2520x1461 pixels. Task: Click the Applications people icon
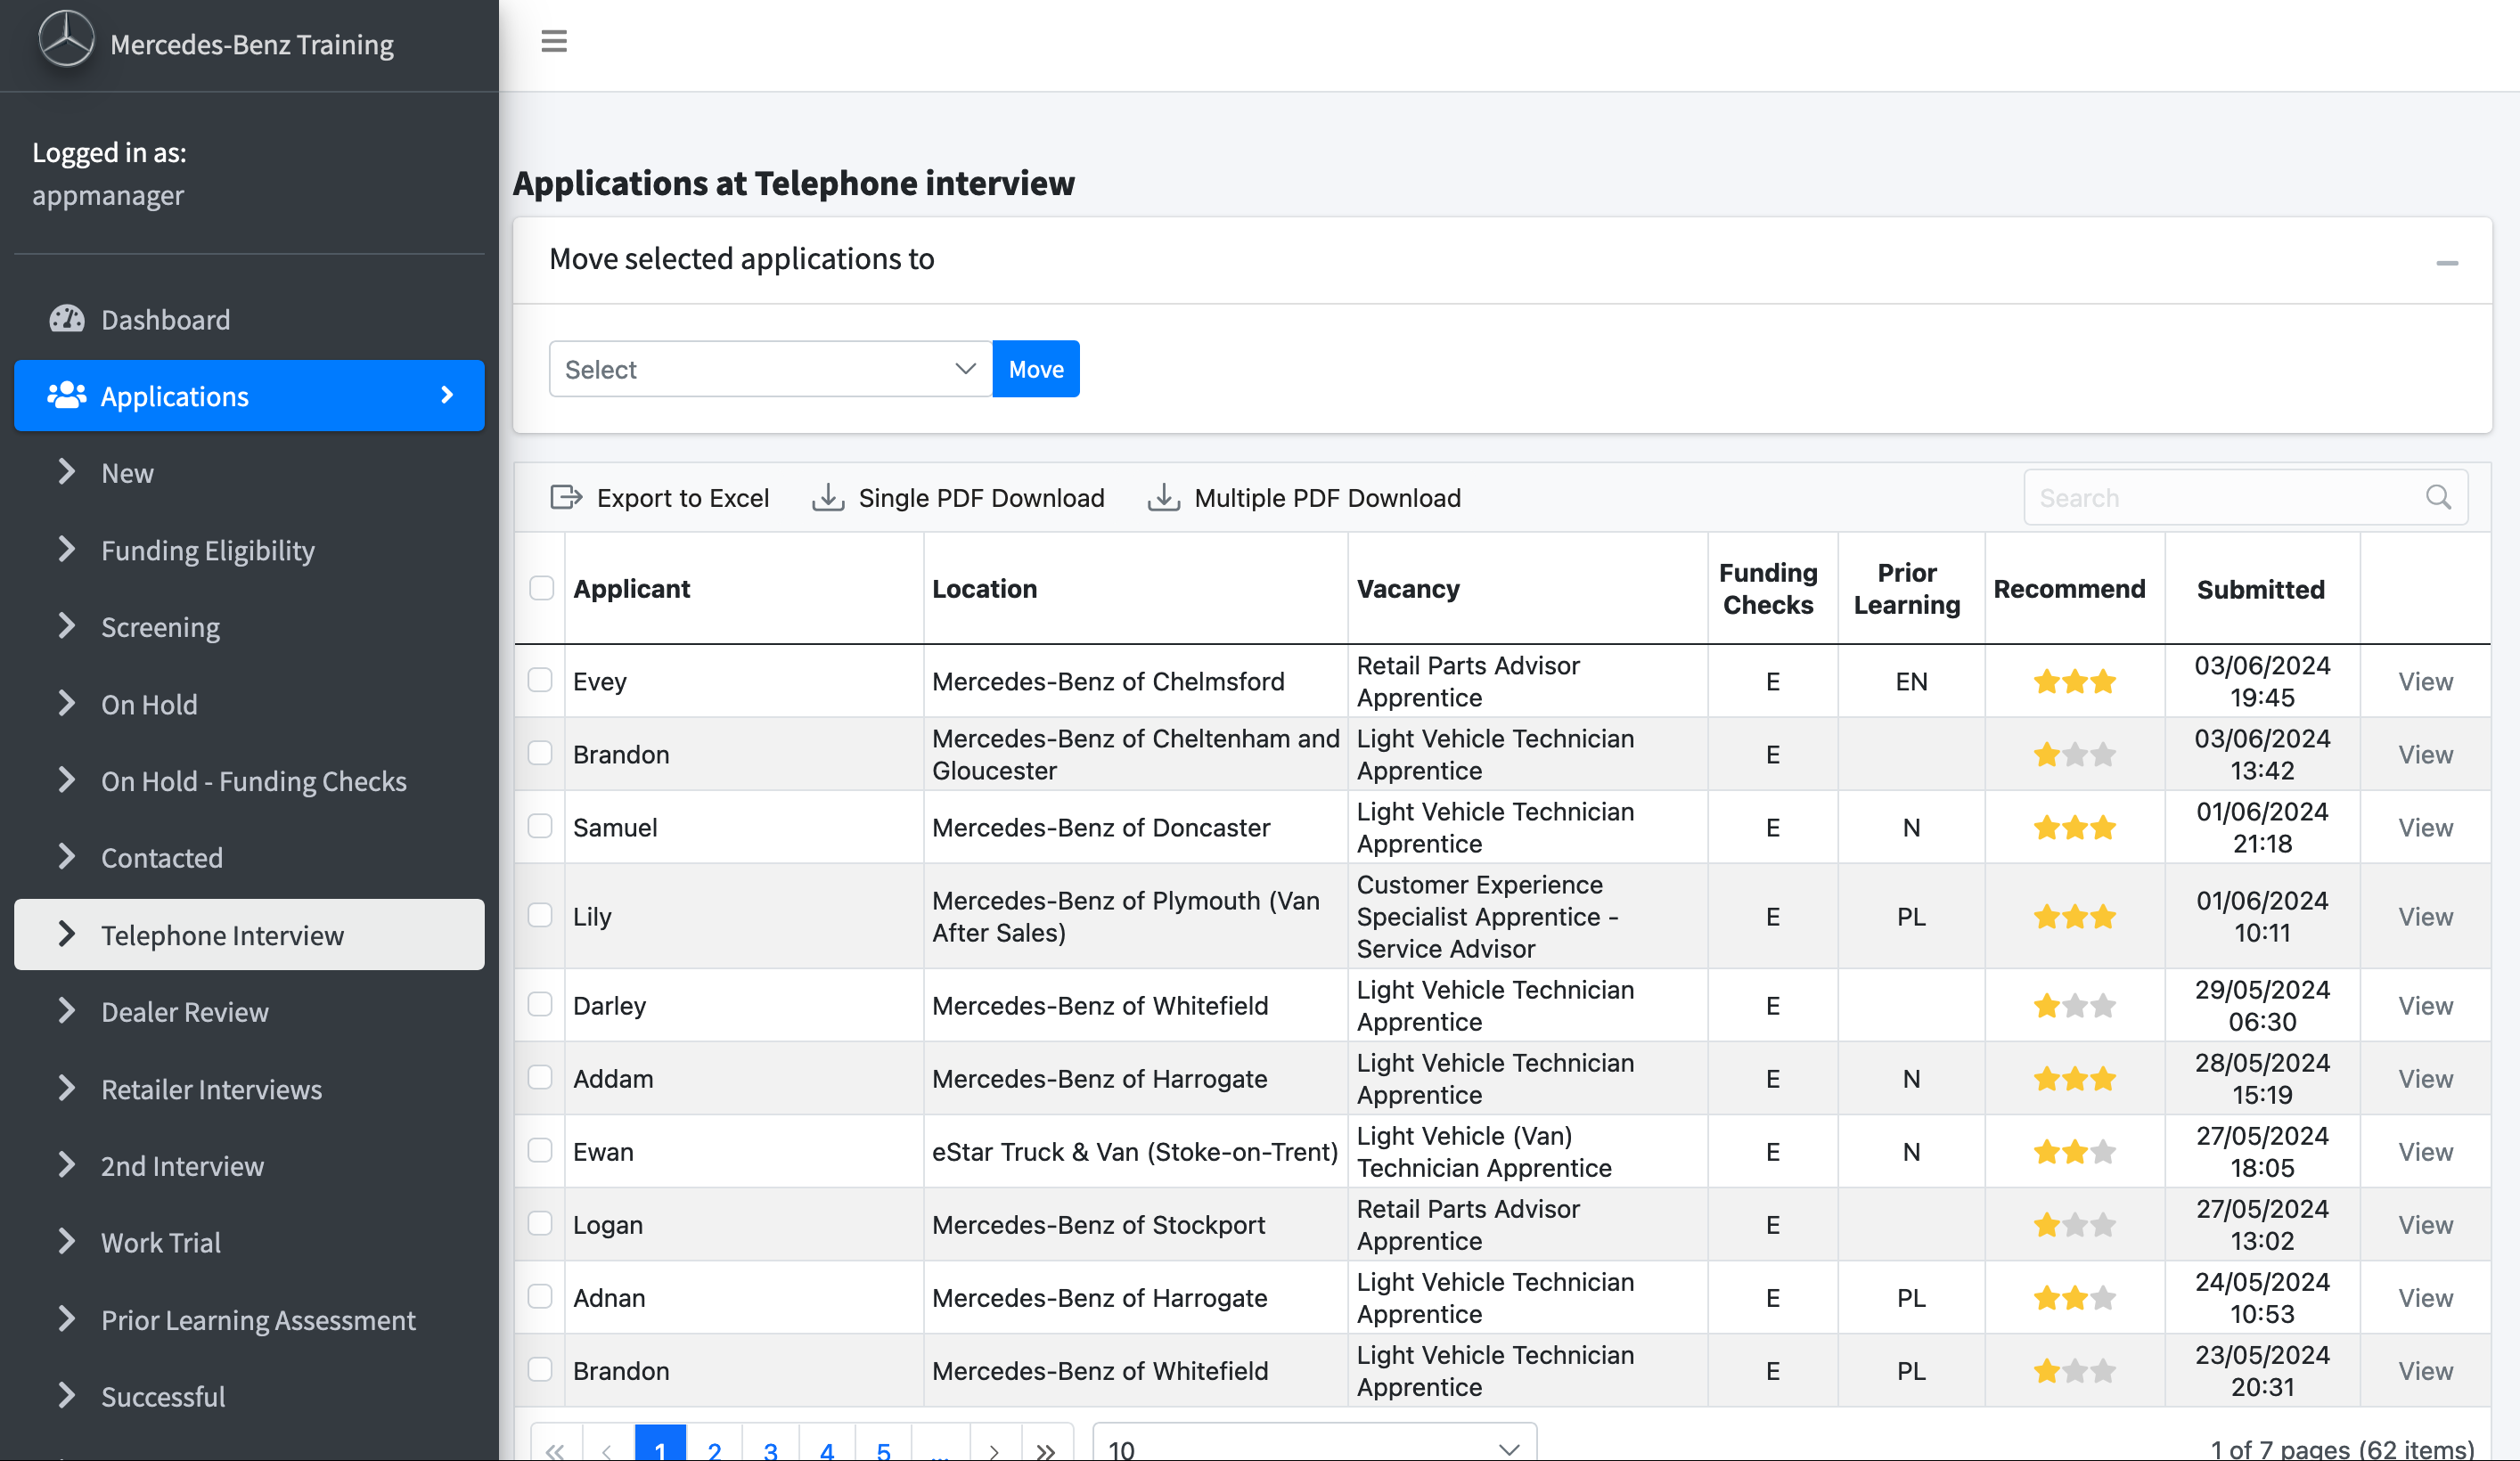pos(67,395)
